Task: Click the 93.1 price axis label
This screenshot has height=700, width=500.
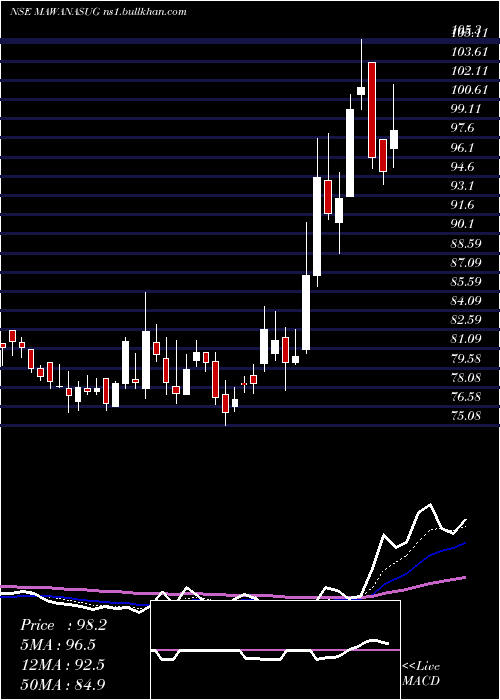Action: [463, 186]
